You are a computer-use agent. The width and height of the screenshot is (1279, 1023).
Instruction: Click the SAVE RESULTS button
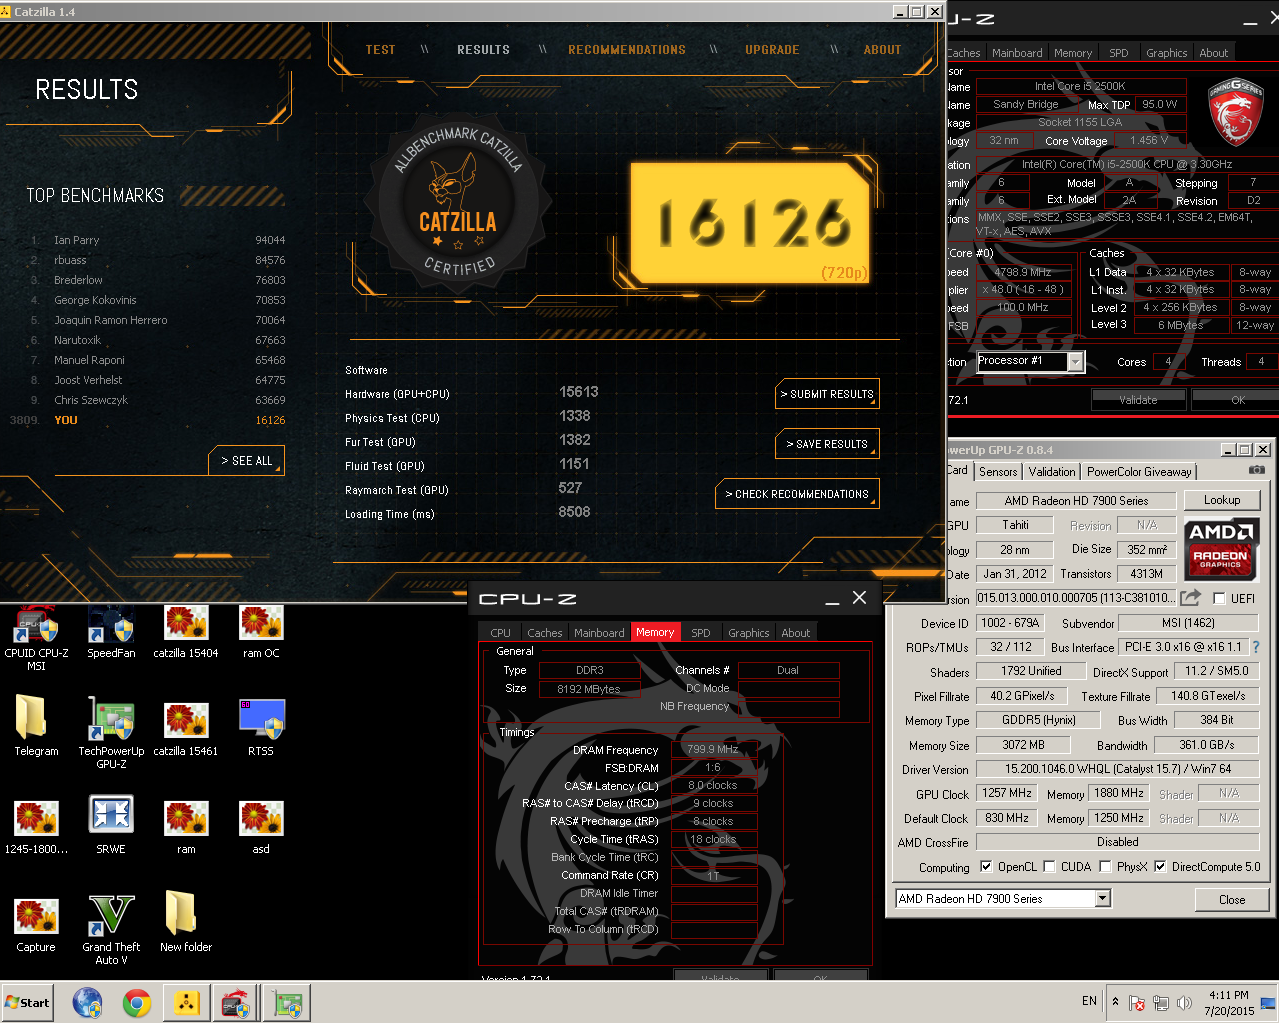click(828, 444)
